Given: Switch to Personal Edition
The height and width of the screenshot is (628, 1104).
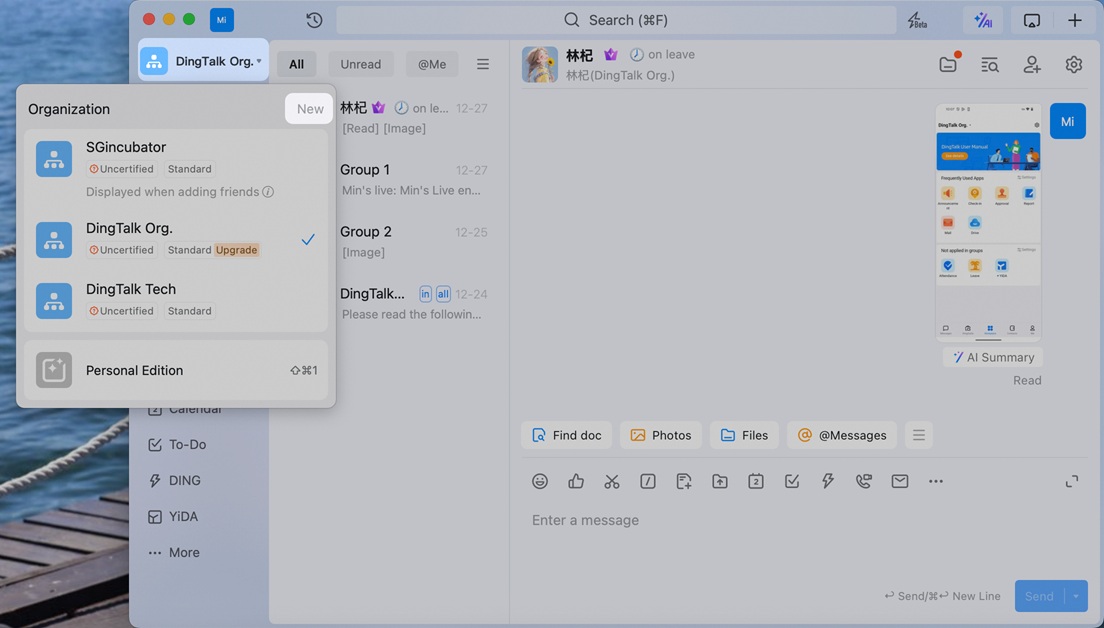Looking at the screenshot, I should pos(176,370).
